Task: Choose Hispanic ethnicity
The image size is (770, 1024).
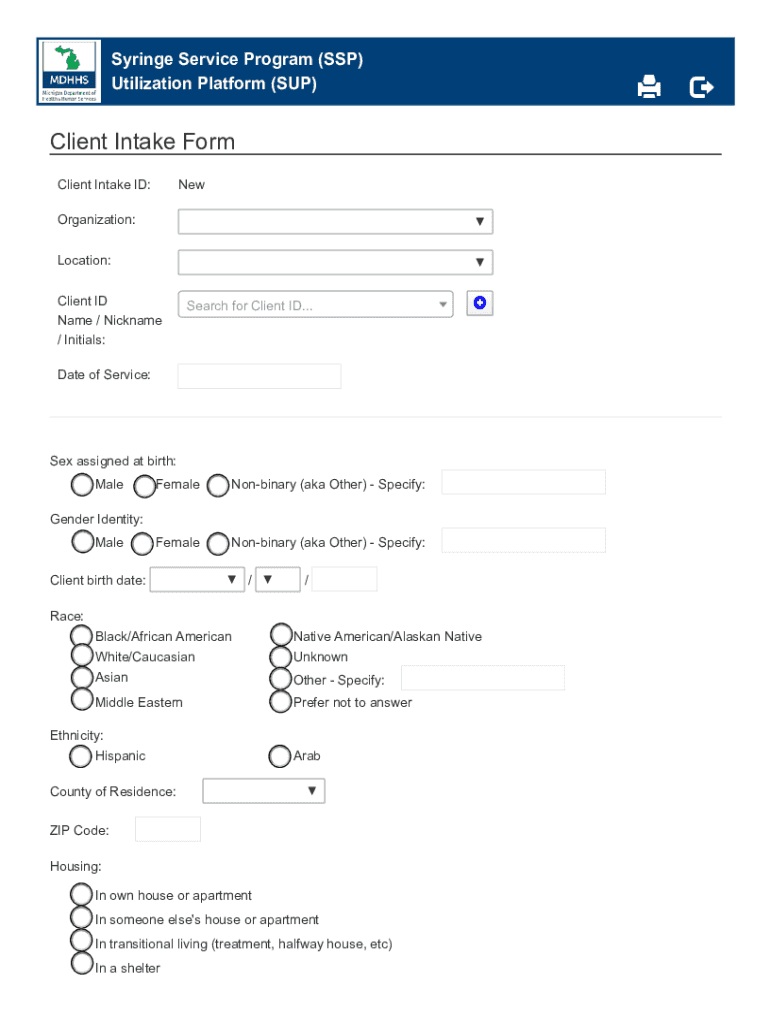Action: 80,756
